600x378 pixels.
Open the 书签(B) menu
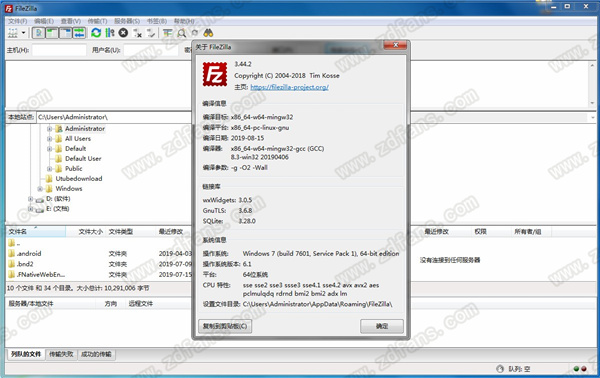157,21
